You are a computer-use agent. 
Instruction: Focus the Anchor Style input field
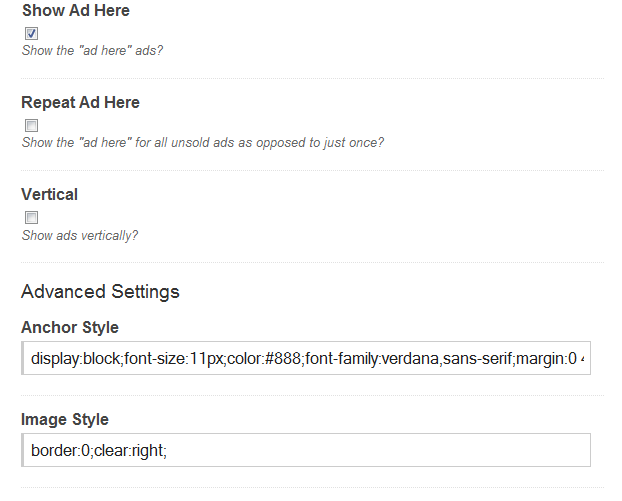coord(306,358)
